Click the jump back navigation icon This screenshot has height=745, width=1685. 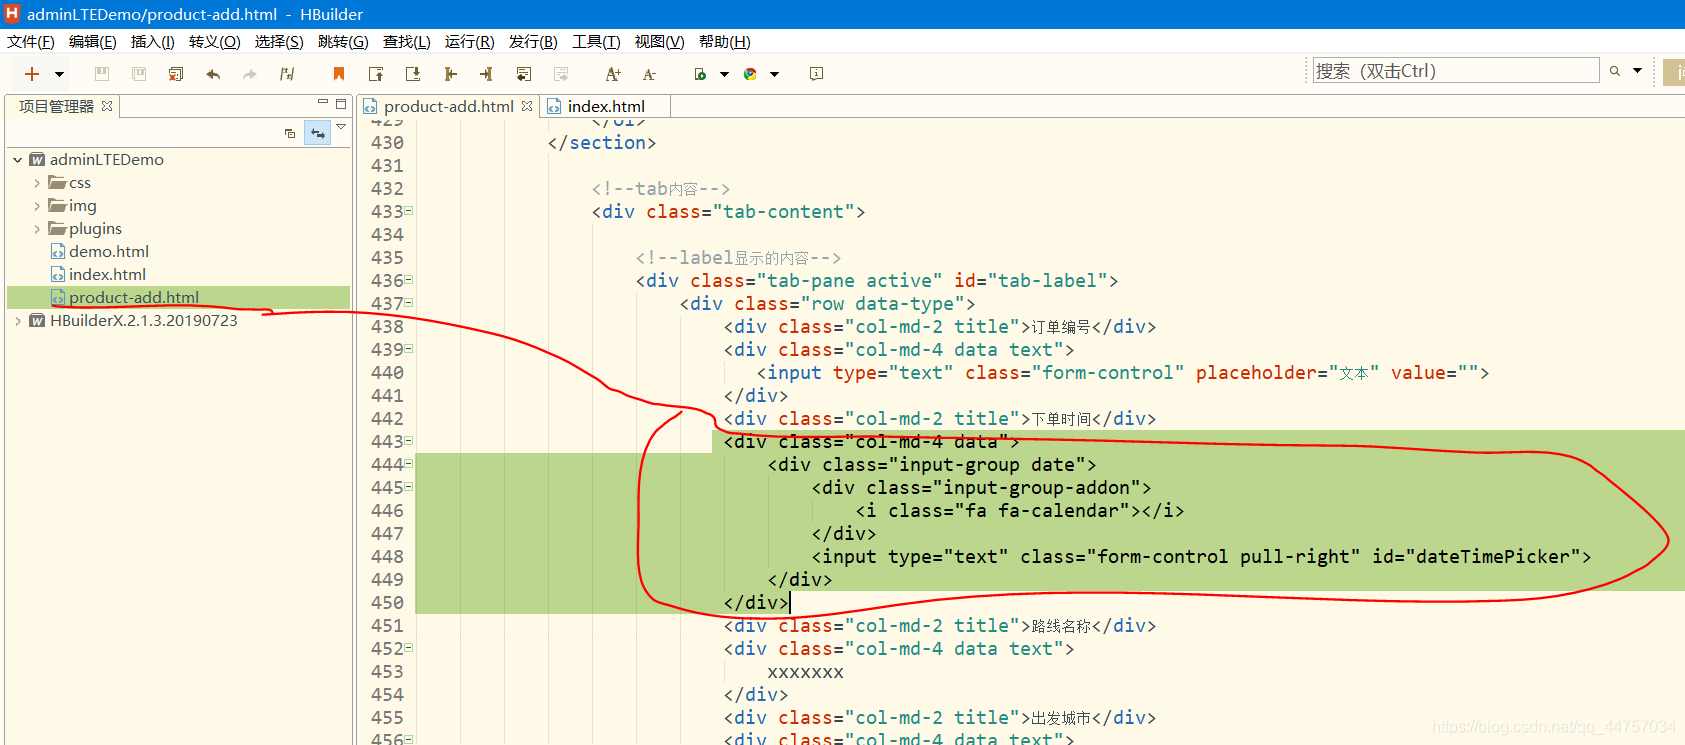[450, 74]
